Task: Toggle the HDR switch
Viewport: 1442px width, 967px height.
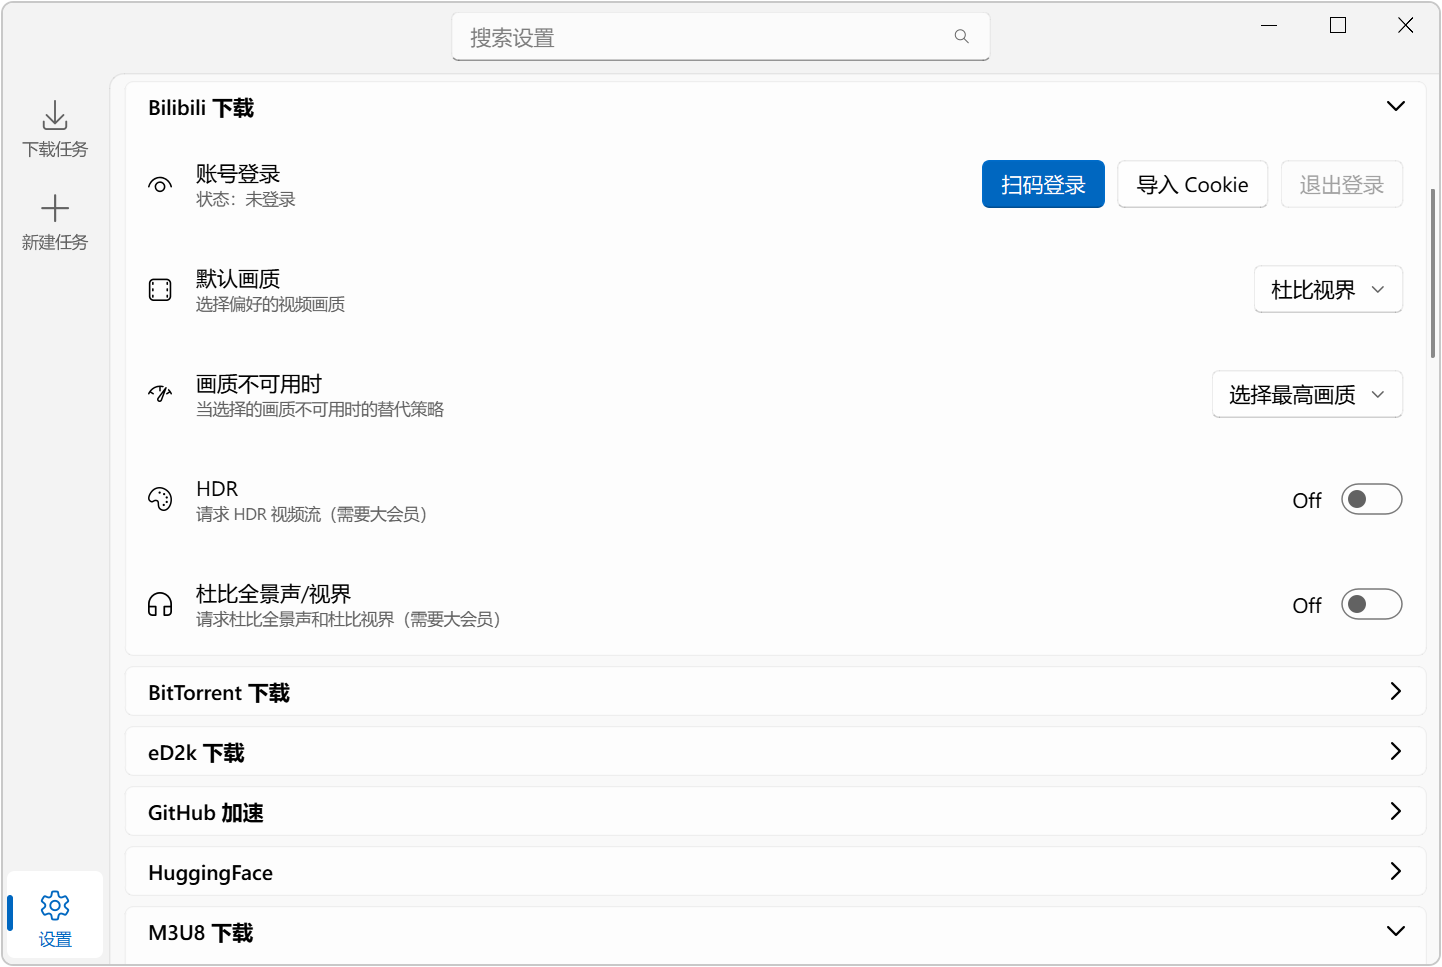Action: point(1371,499)
